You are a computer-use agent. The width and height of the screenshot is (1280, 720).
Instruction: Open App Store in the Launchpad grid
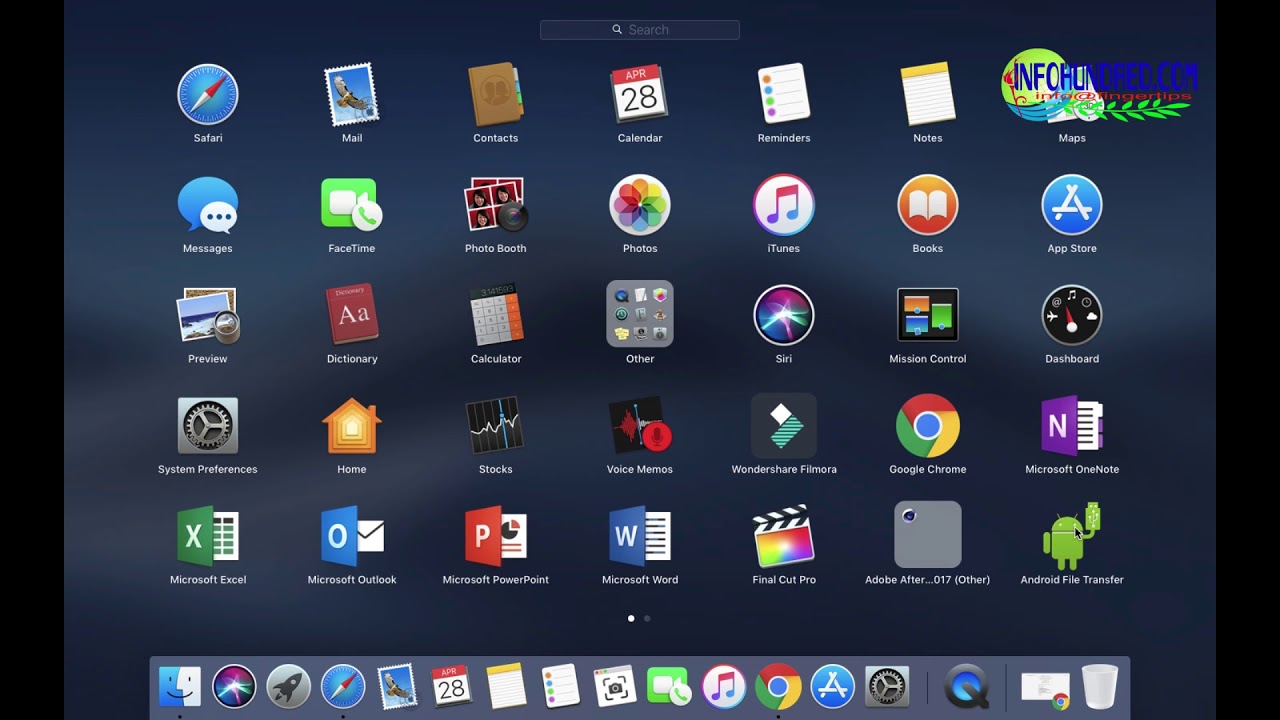click(1072, 205)
